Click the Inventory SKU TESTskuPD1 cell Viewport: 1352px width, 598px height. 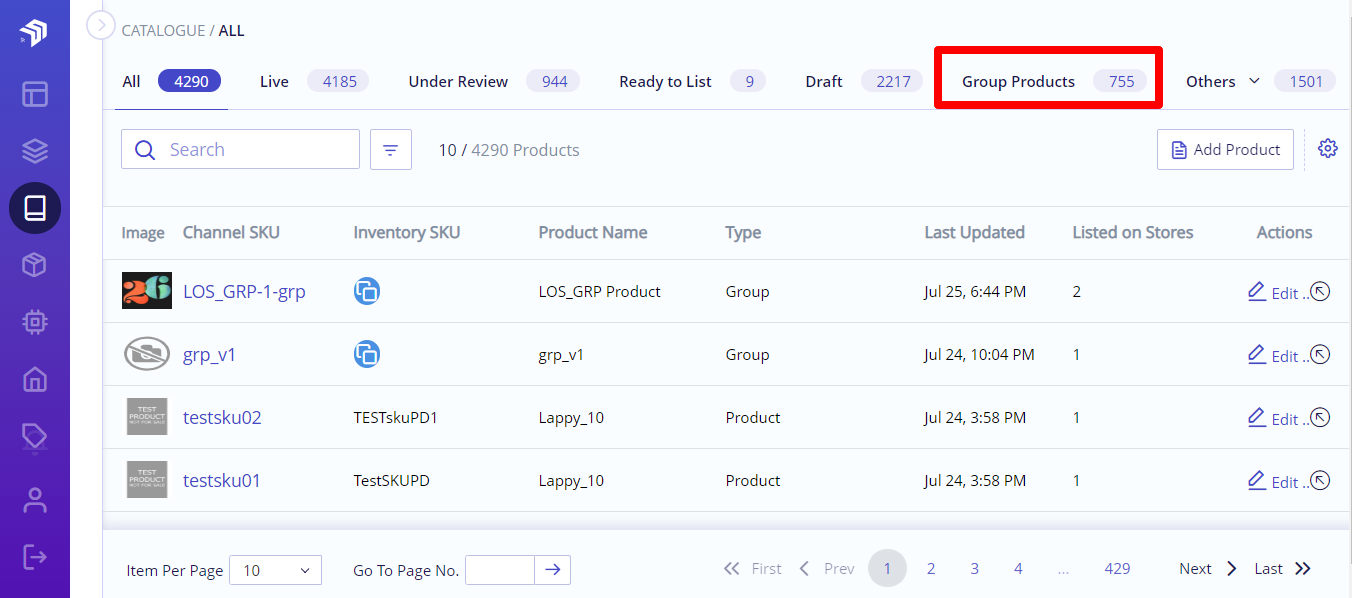pos(396,418)
